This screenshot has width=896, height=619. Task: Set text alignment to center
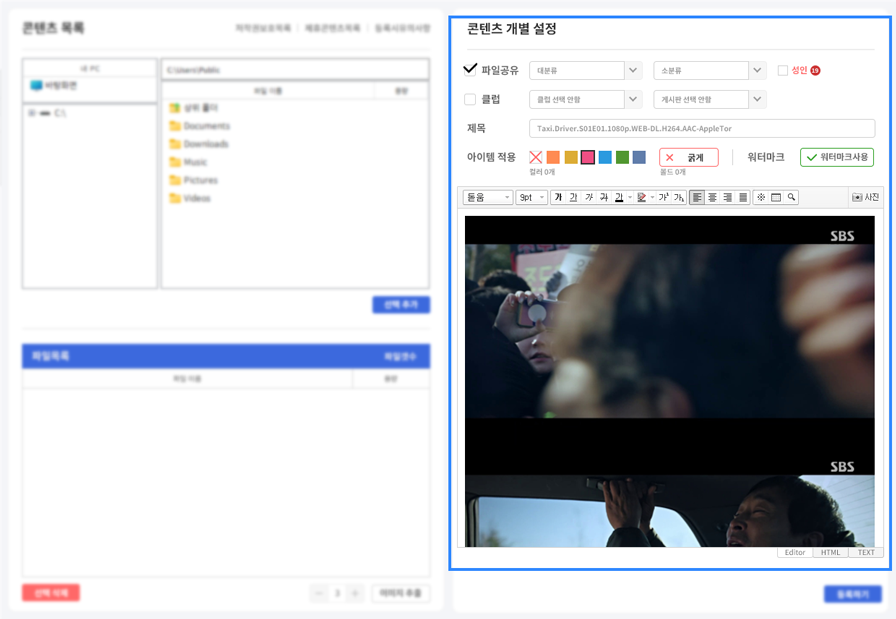(712, 197)
